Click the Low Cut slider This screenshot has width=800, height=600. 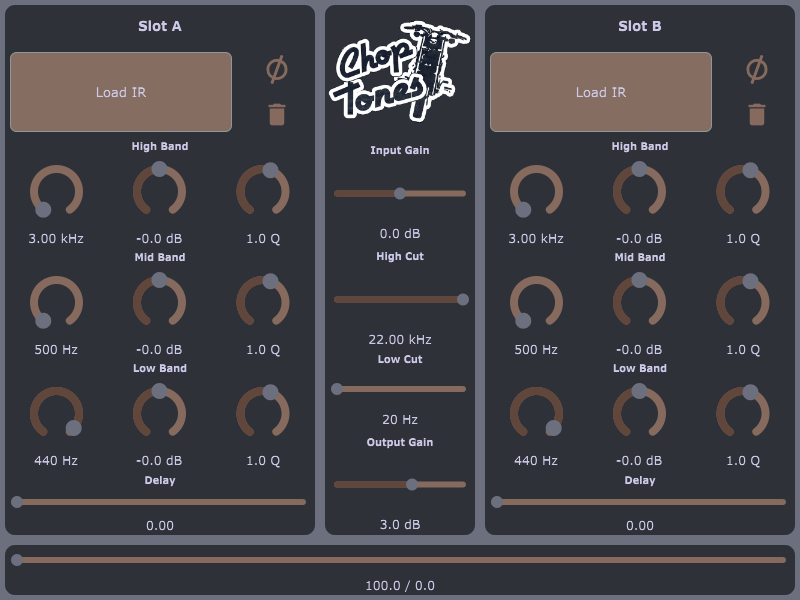399,389
